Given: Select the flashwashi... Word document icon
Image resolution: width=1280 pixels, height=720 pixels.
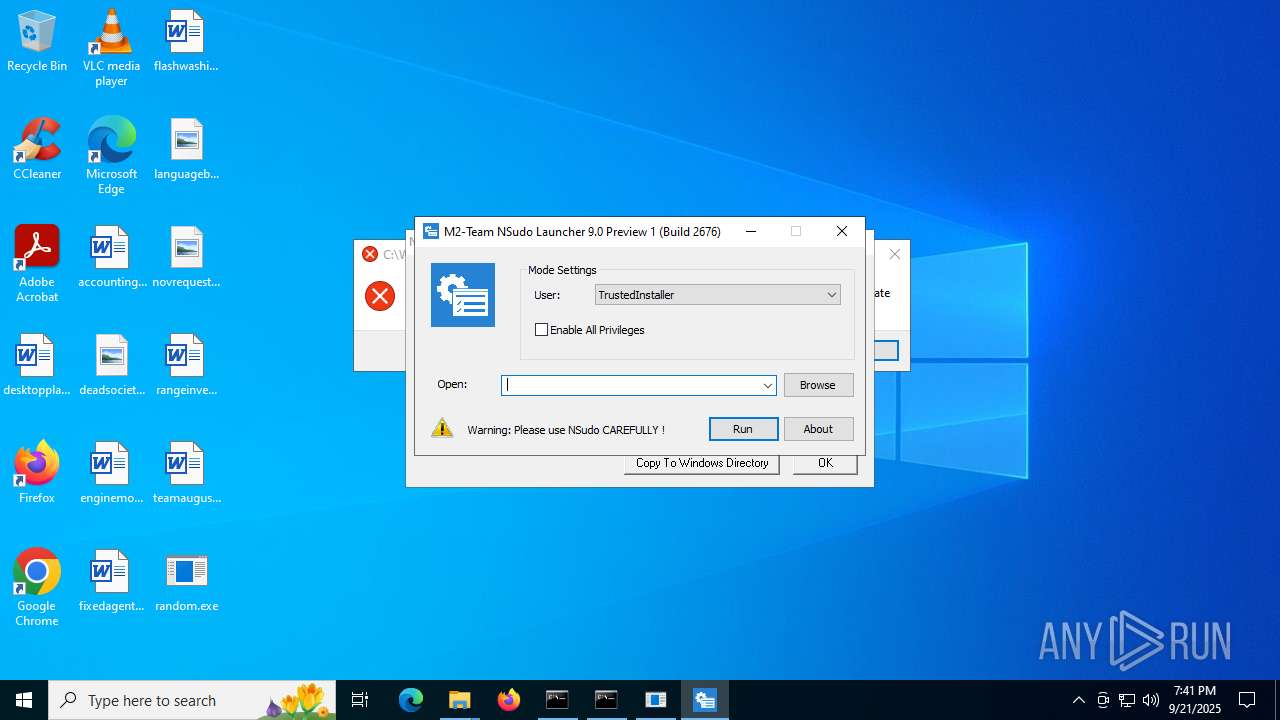Looking at the screenshot, I should [186, 42].
